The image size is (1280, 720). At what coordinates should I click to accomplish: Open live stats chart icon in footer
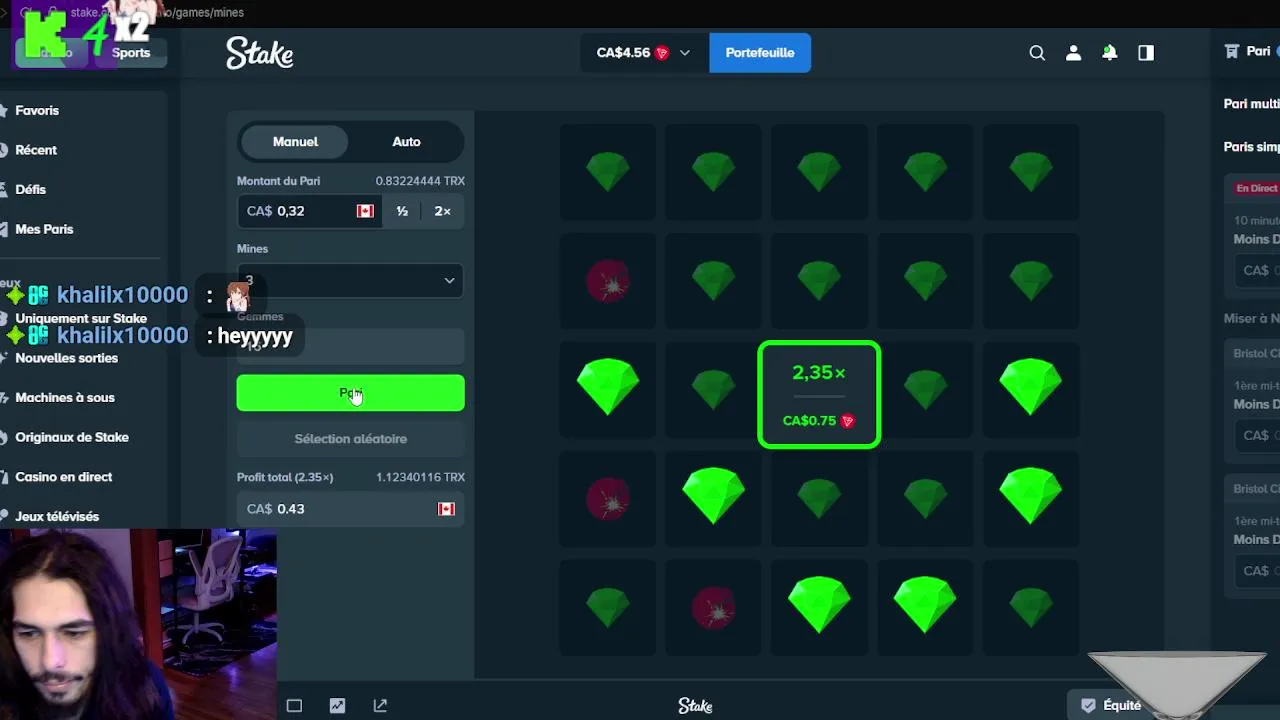click(x=337, y=706)
